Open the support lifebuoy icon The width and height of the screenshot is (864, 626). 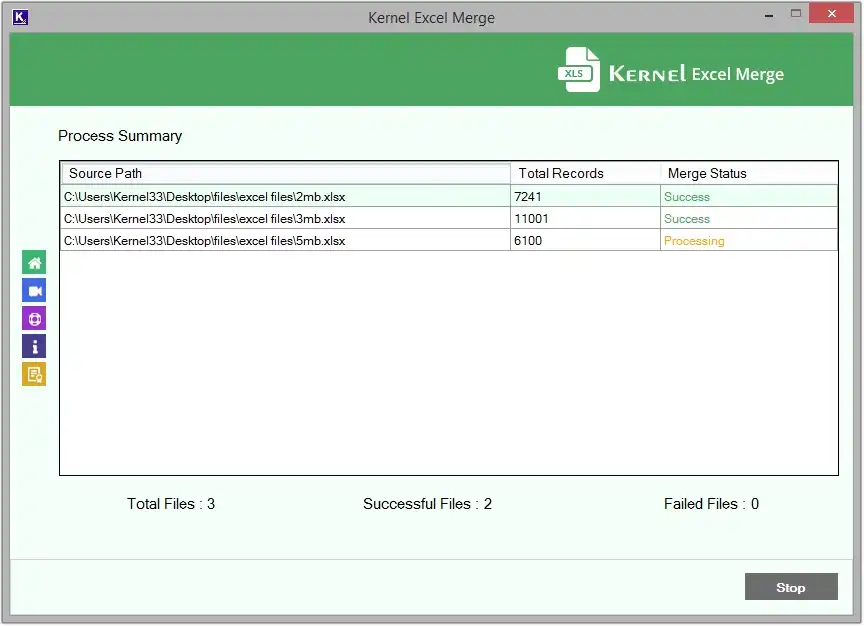click(33, 317)
